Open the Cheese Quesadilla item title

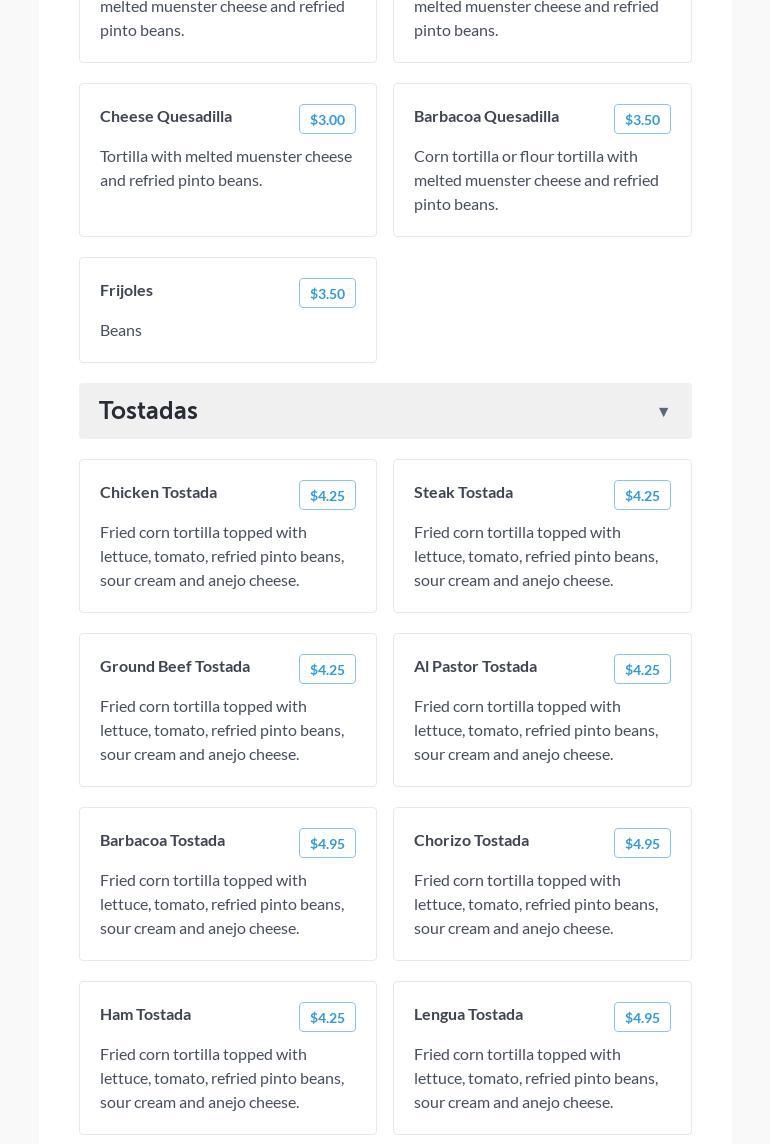(x=166, y=117)
